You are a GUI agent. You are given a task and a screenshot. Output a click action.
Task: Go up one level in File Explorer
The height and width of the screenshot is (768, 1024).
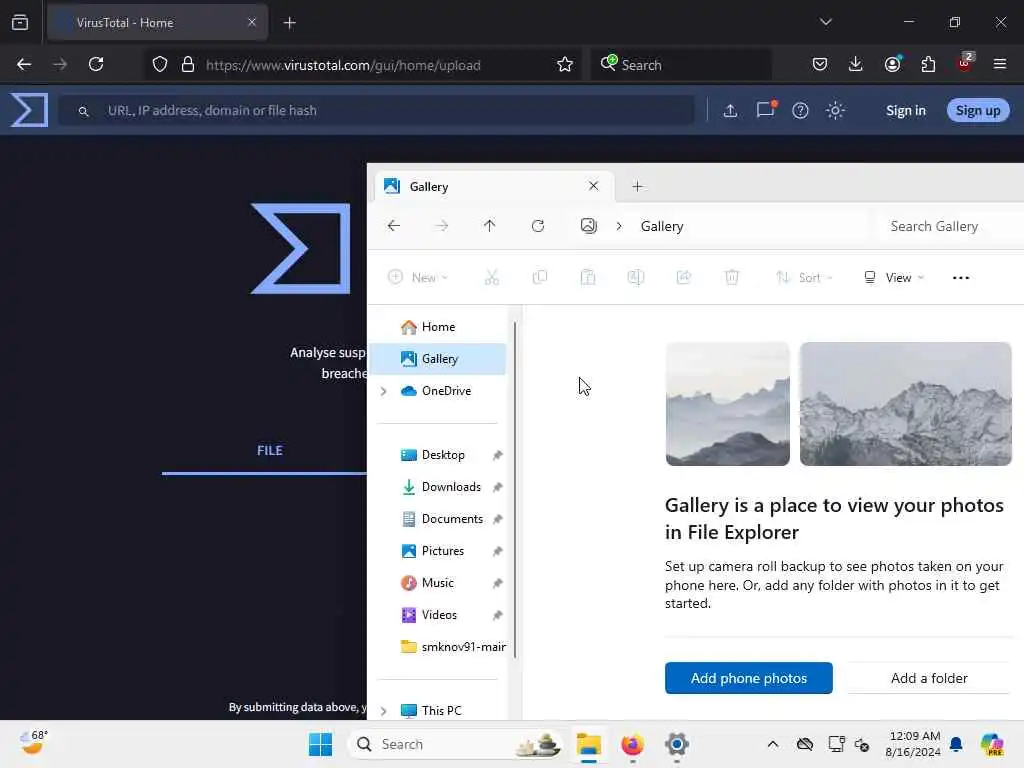point(490,226)
